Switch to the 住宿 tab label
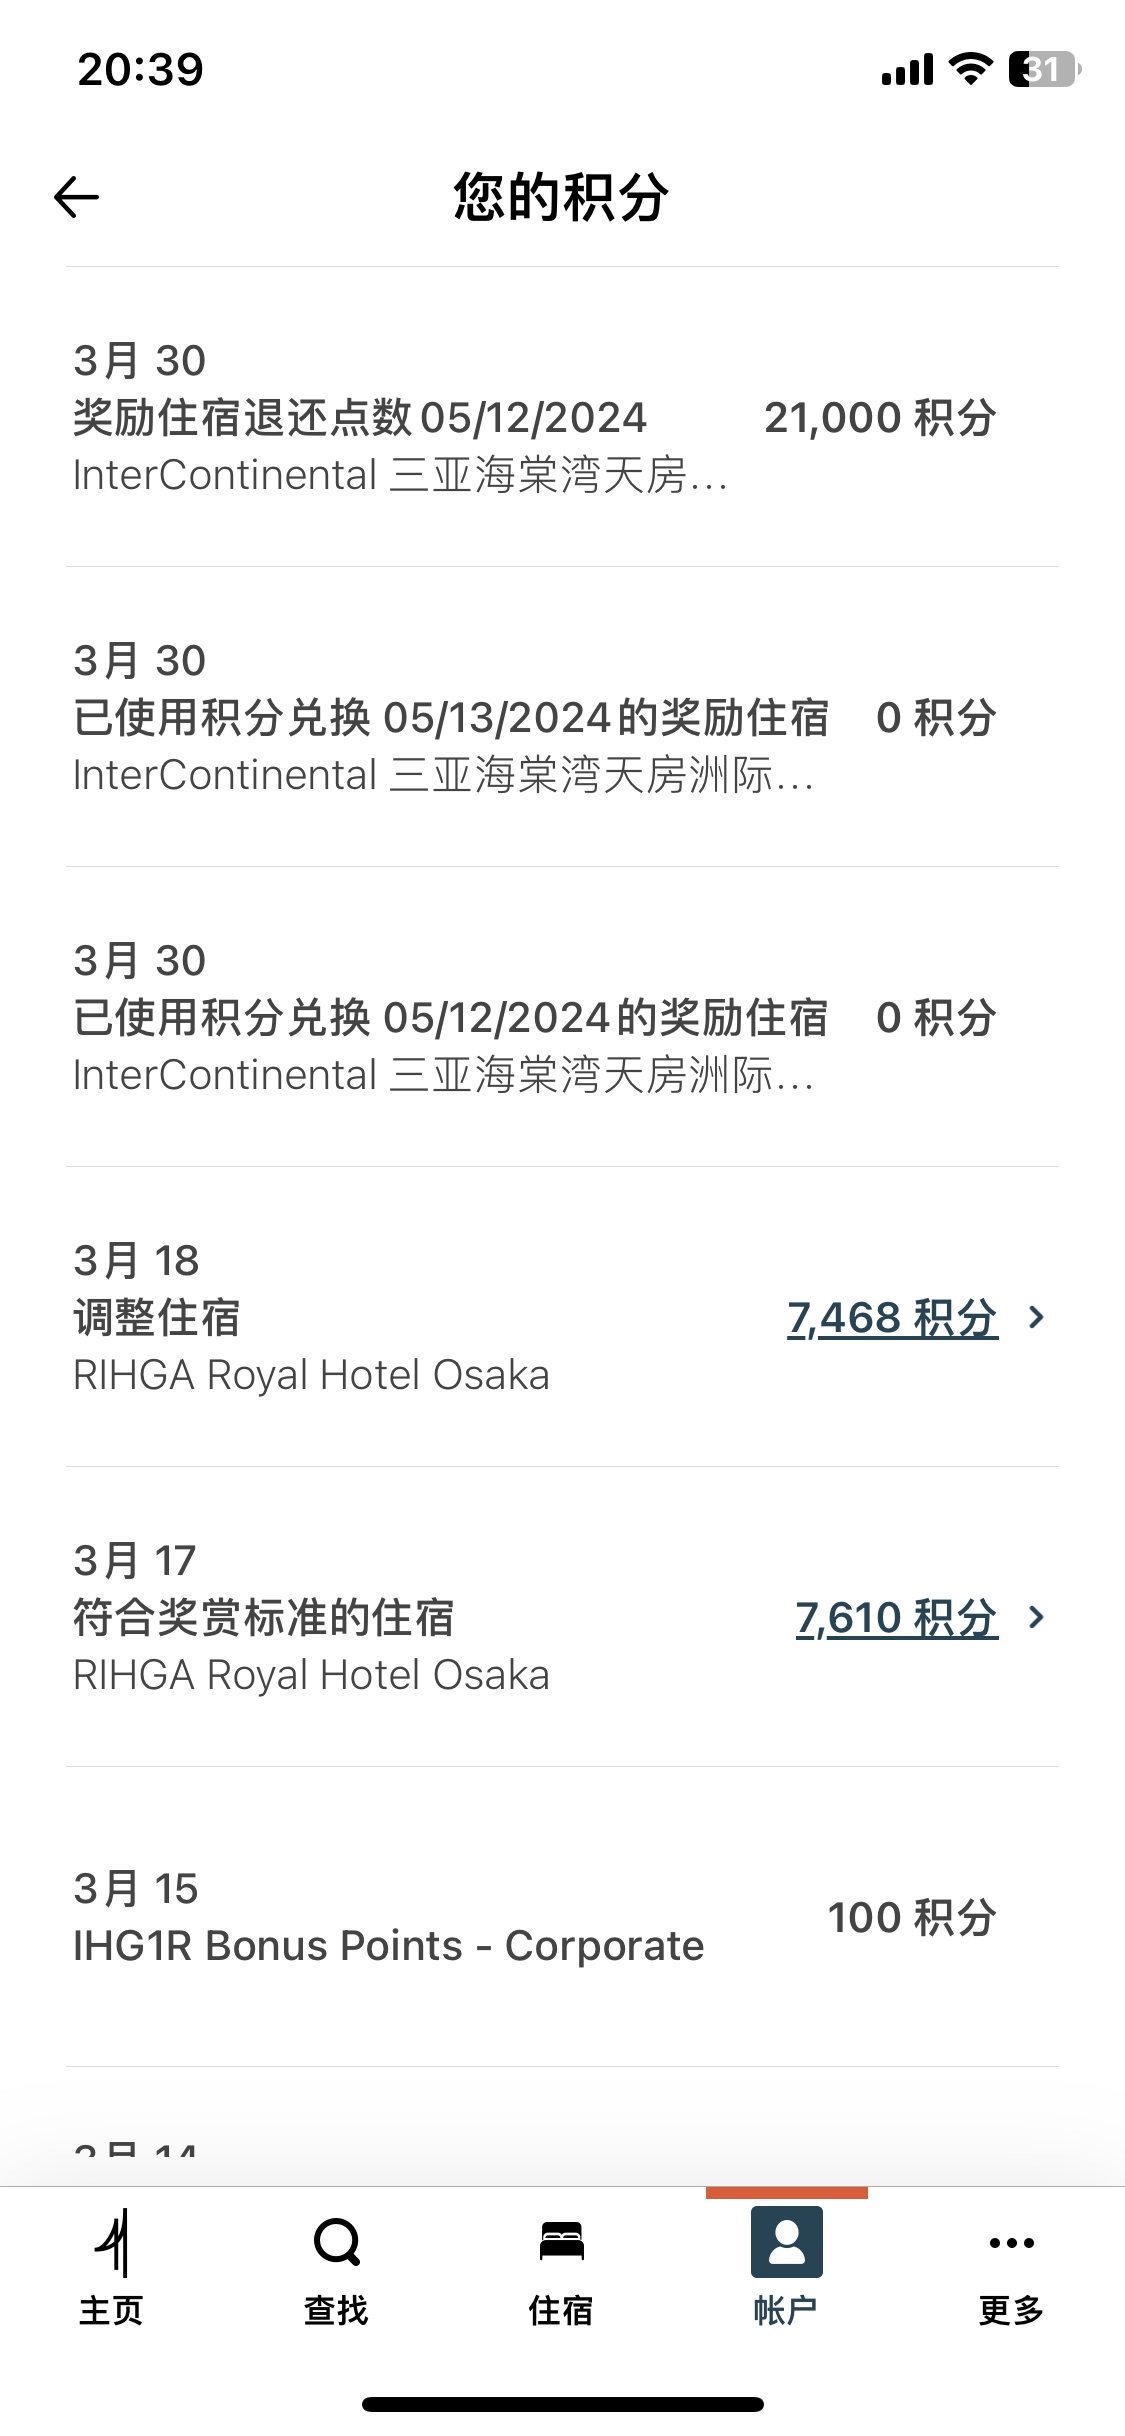The height and width of the screenshot is (2436, 1125). (x=562, y=2311)
